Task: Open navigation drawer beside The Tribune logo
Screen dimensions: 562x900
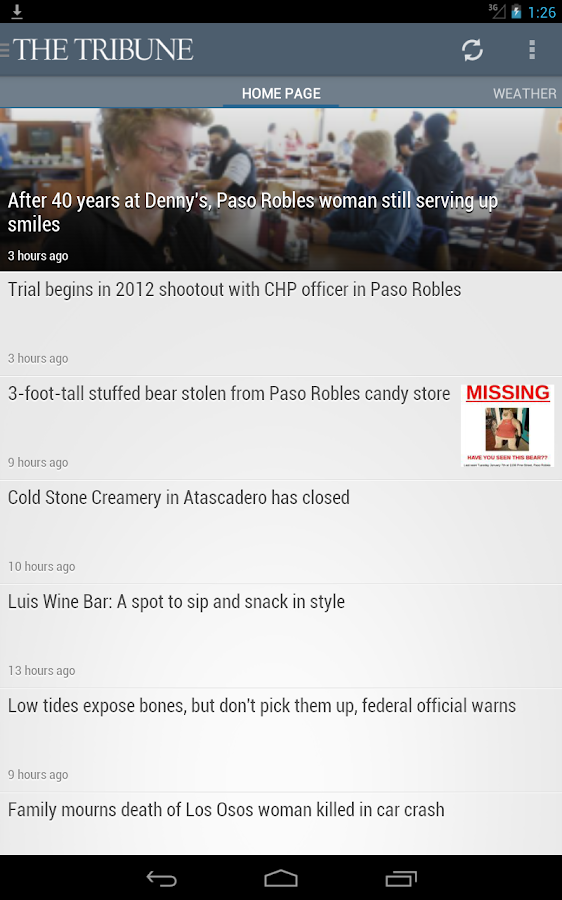Action: click(5, 49)
